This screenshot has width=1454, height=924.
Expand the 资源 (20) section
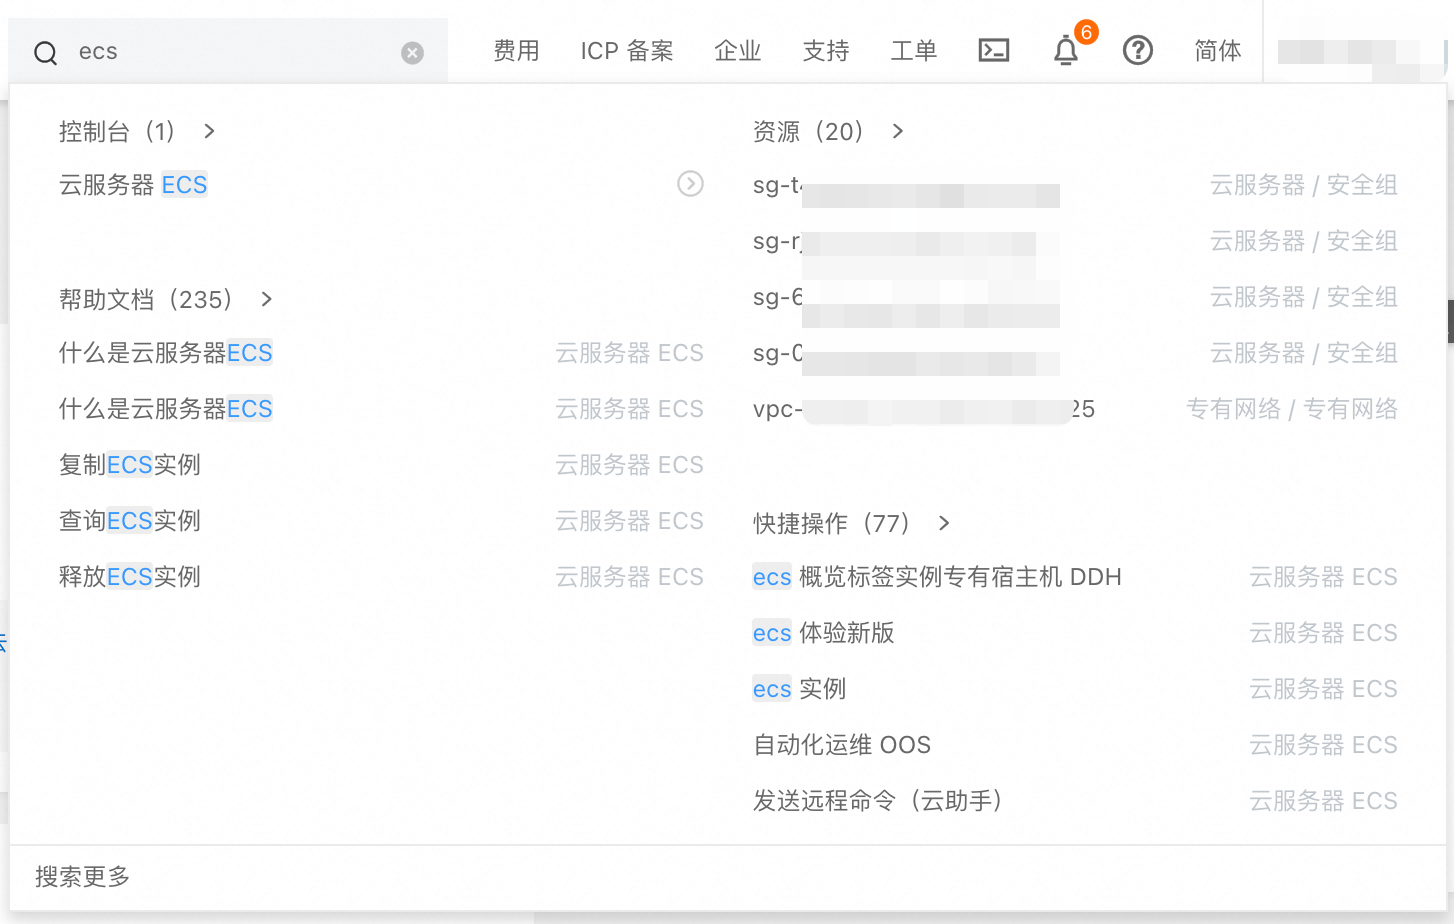(x=828, y=131)
